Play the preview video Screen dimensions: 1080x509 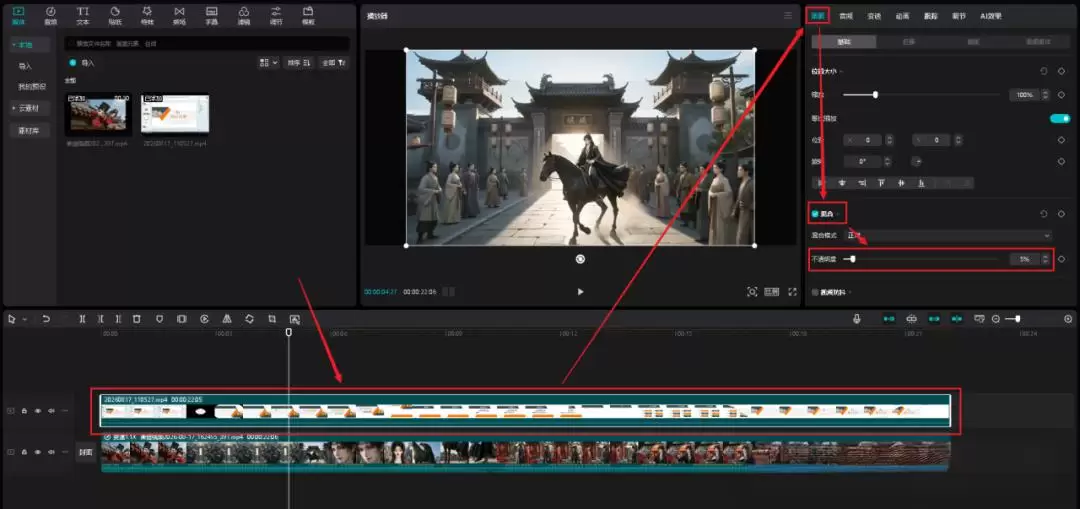click(580, 292)
